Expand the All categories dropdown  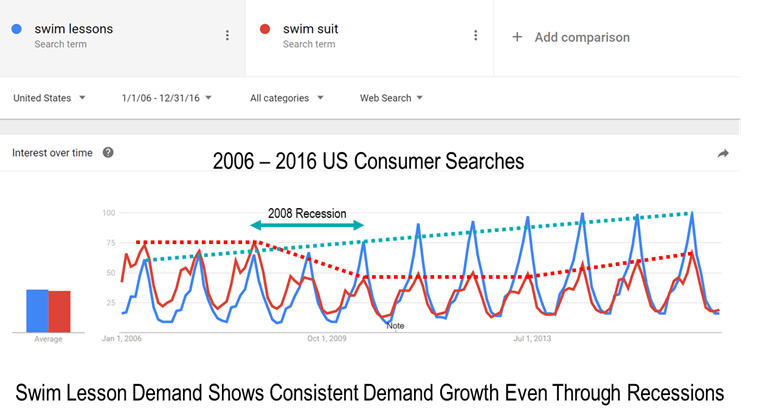pyautogui.click(x=287, y=98)
